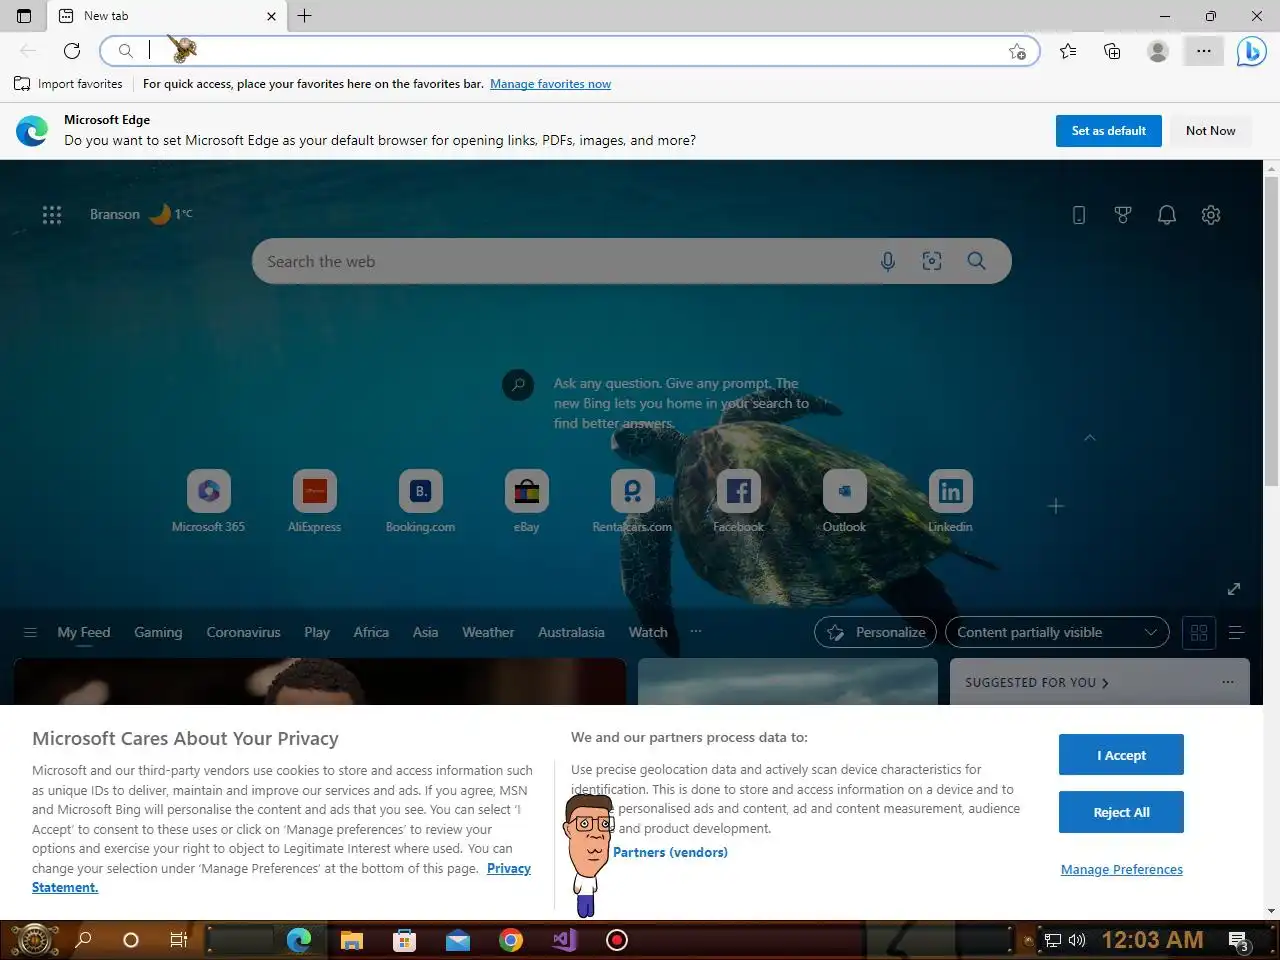1280x960 pixels.
Task: Open Privacy Statement link
Action: point(281,878)
